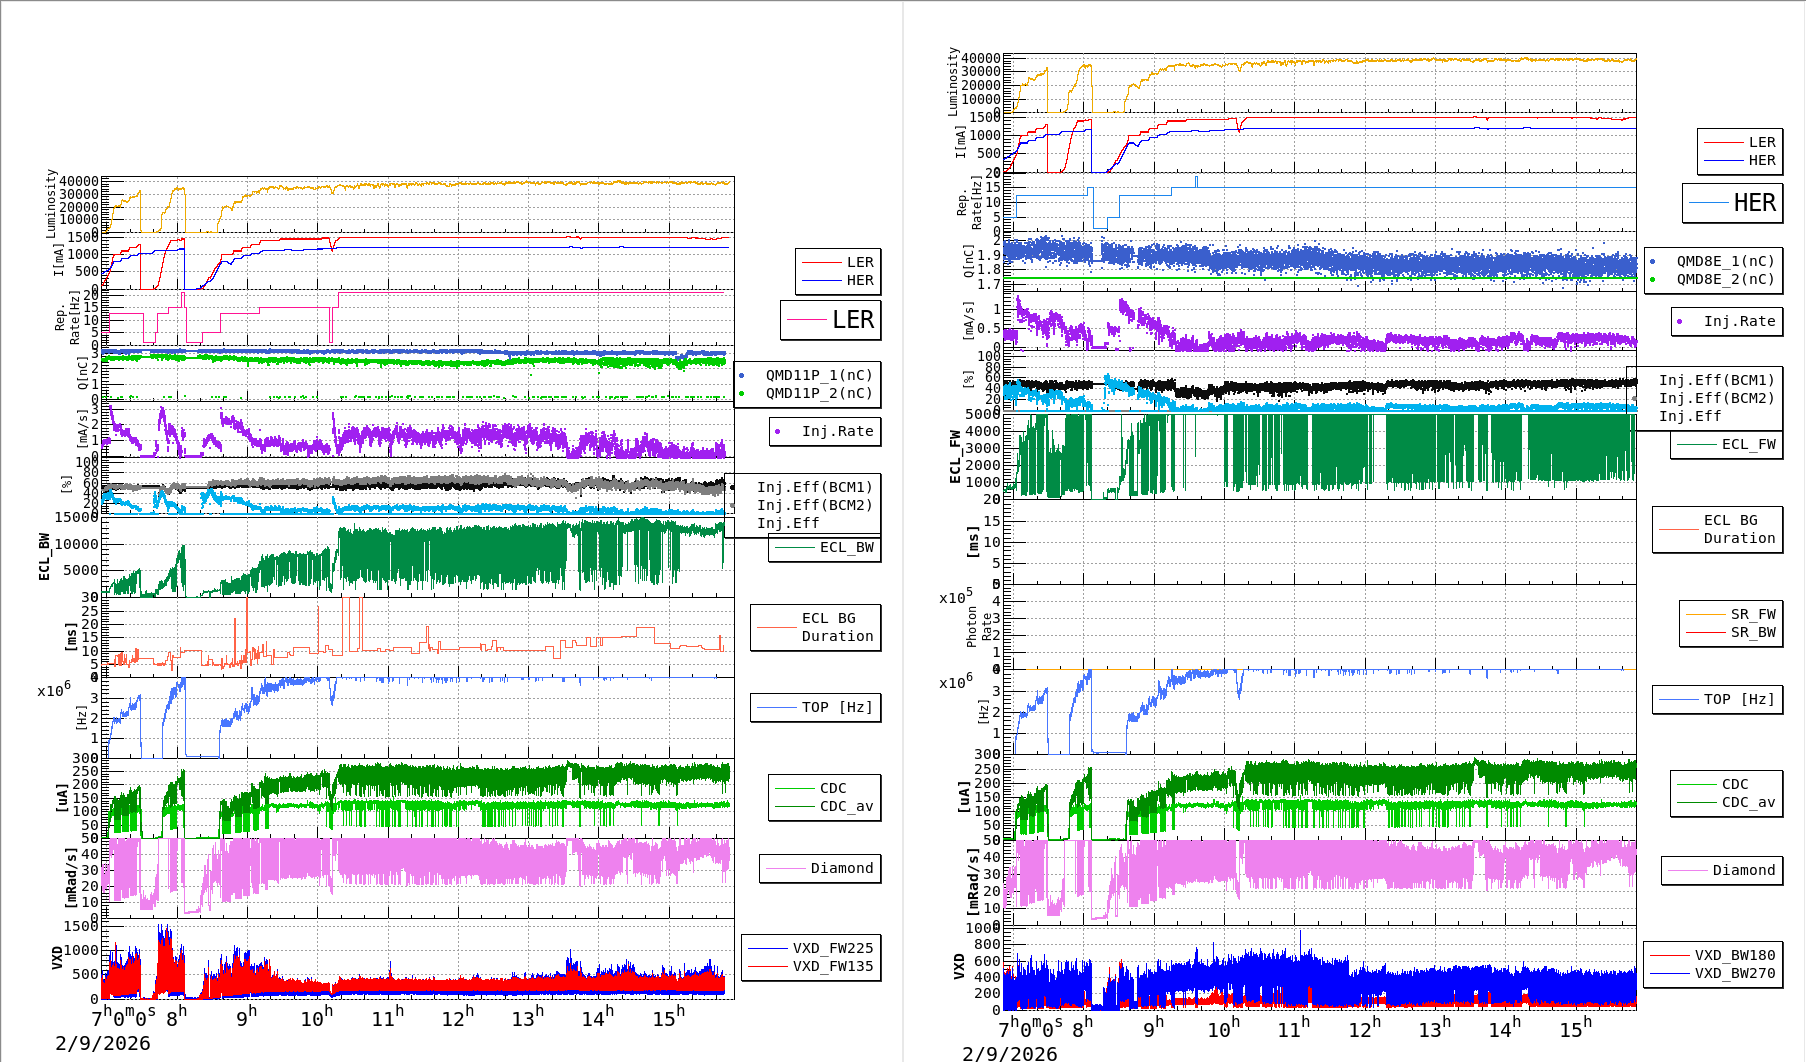Click the large LER repetition-rate legend box
Screen dimensions: 1806x1062
[831, 320]
